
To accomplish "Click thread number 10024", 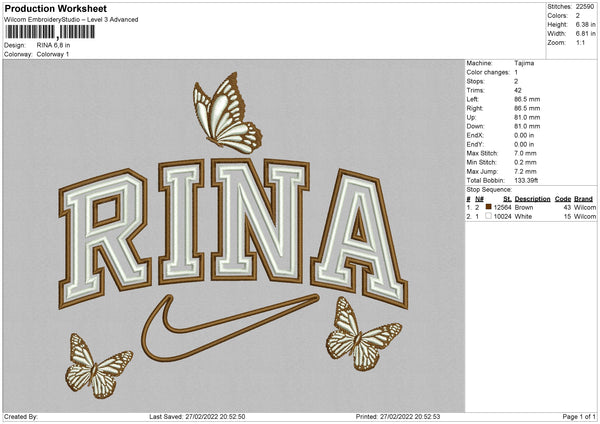I will (502, 217).
